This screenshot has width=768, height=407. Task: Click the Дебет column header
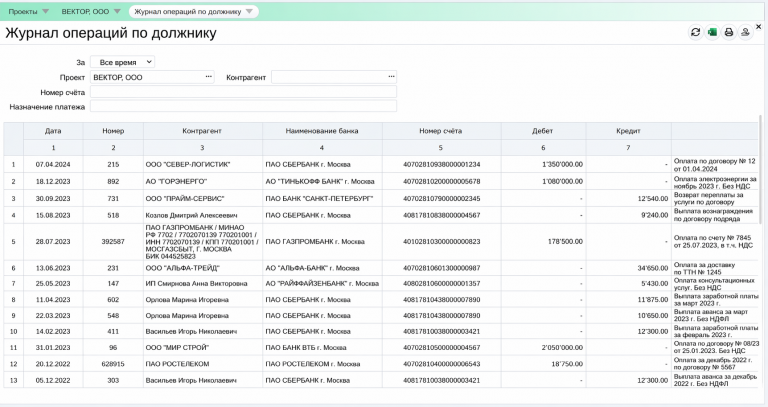click(543, 131)
